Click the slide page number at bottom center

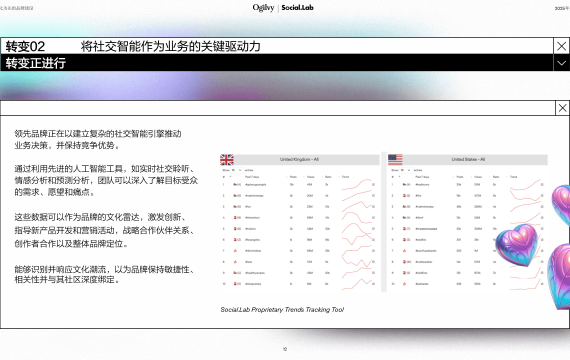[x=285, y=349]
